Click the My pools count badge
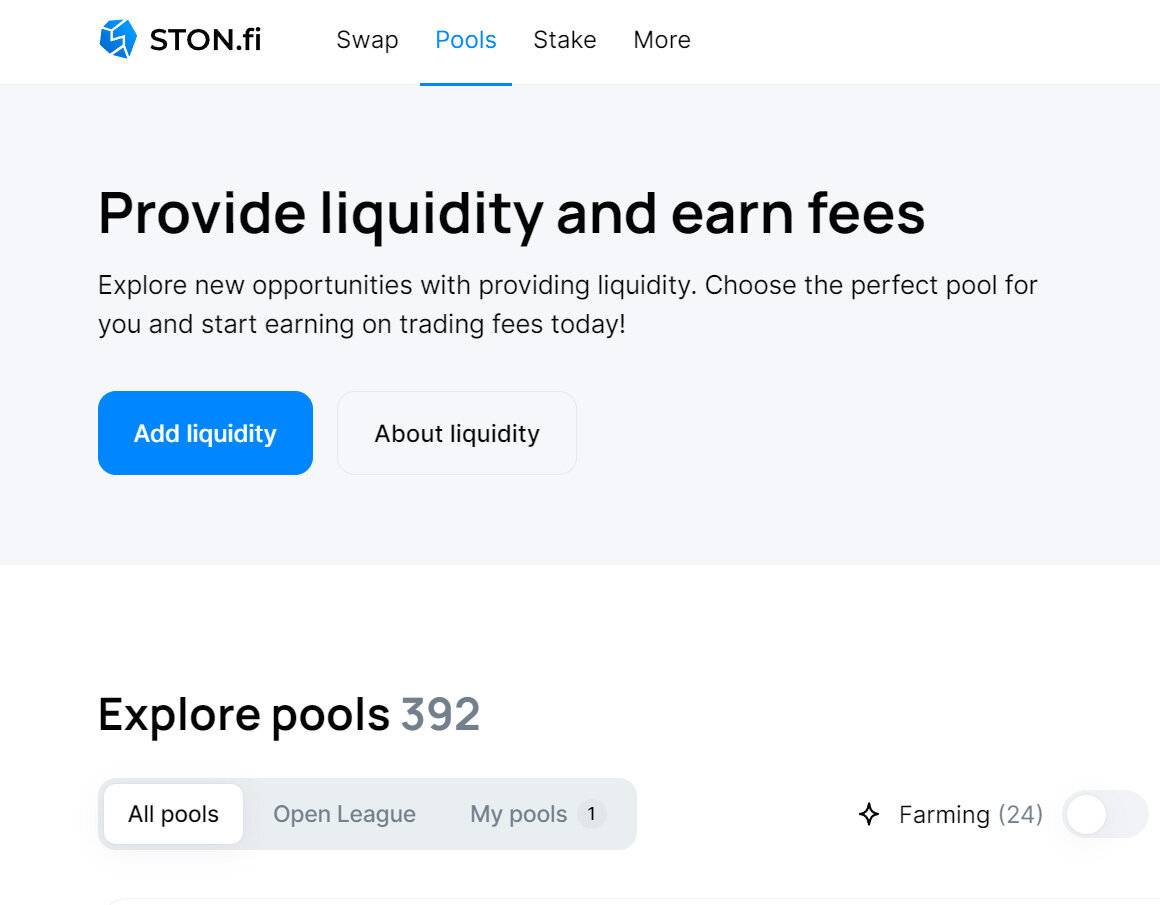Image resolution: width=1160 pixels, height=905 pixels. pyautogui.click(x=591, y=814)
